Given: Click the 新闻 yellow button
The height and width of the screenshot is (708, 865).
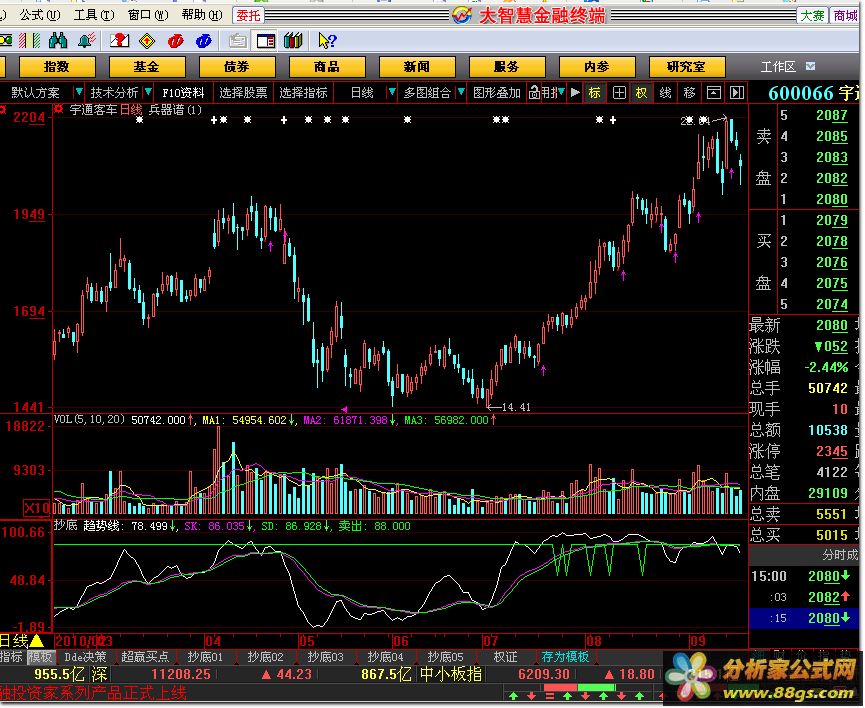Looking at the screenshot, I should pyautogui.click(x=417, y=67).
